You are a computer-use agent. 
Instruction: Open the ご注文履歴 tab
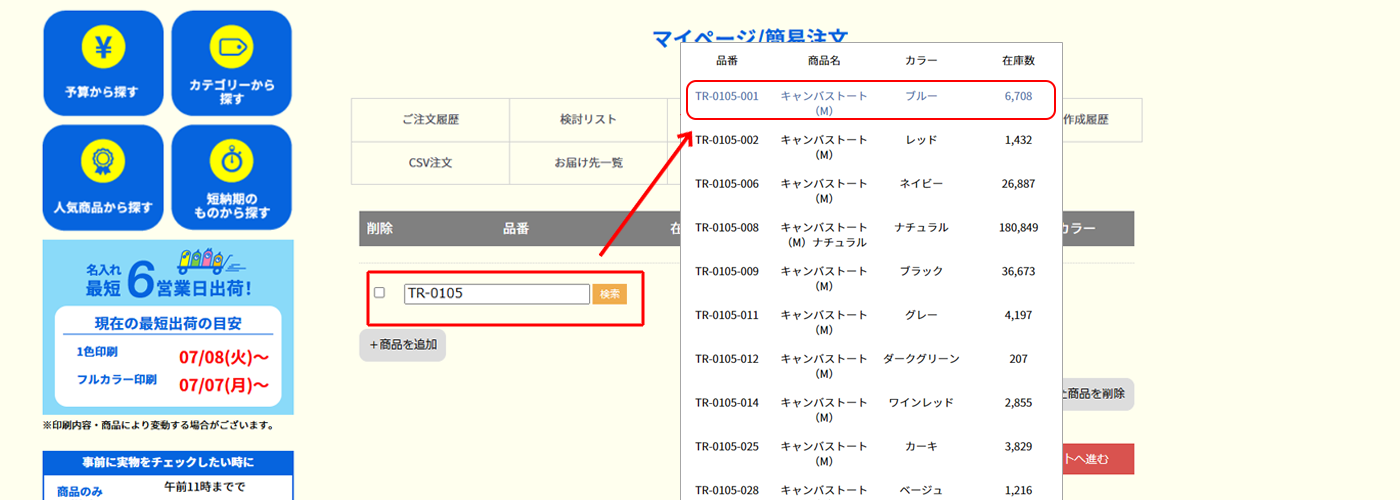pyautogui.click(x=430, y=119)
